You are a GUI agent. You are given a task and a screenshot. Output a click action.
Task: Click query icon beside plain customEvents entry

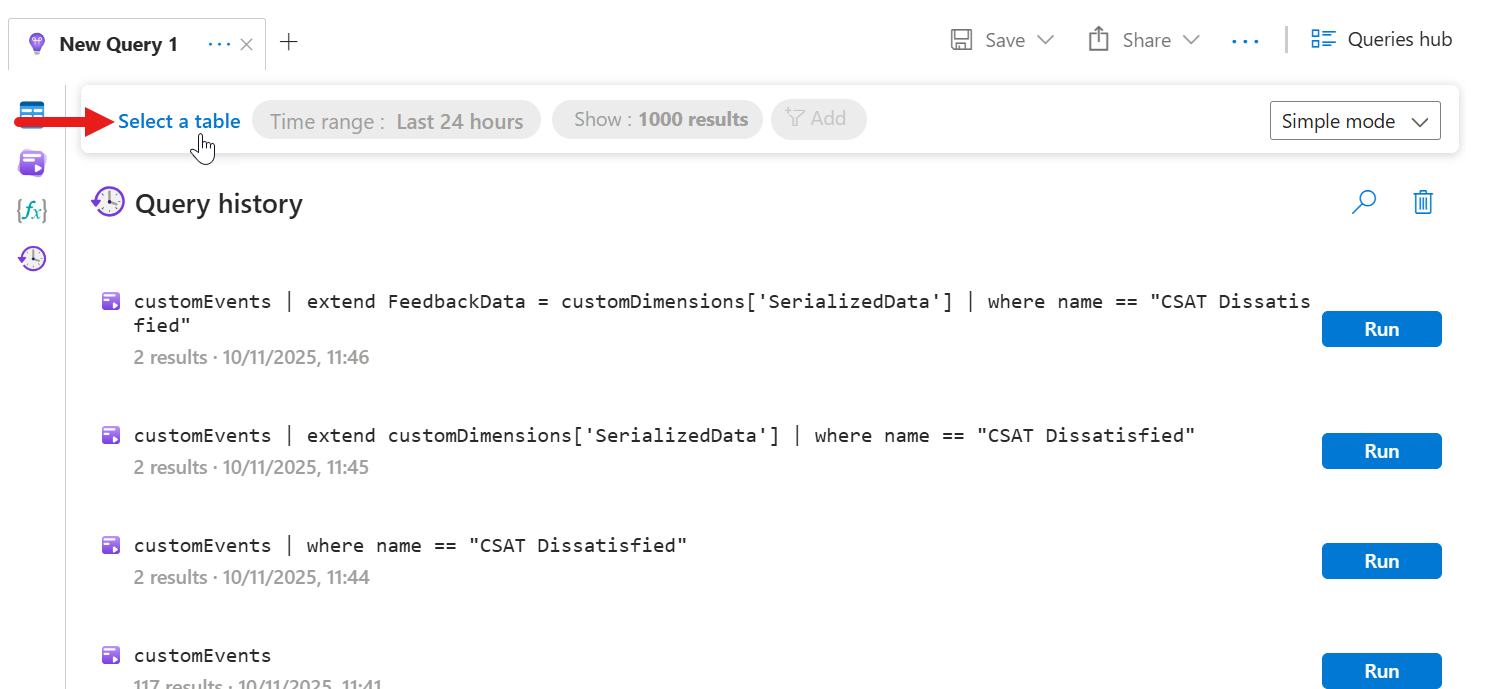(x=111, y=655)
